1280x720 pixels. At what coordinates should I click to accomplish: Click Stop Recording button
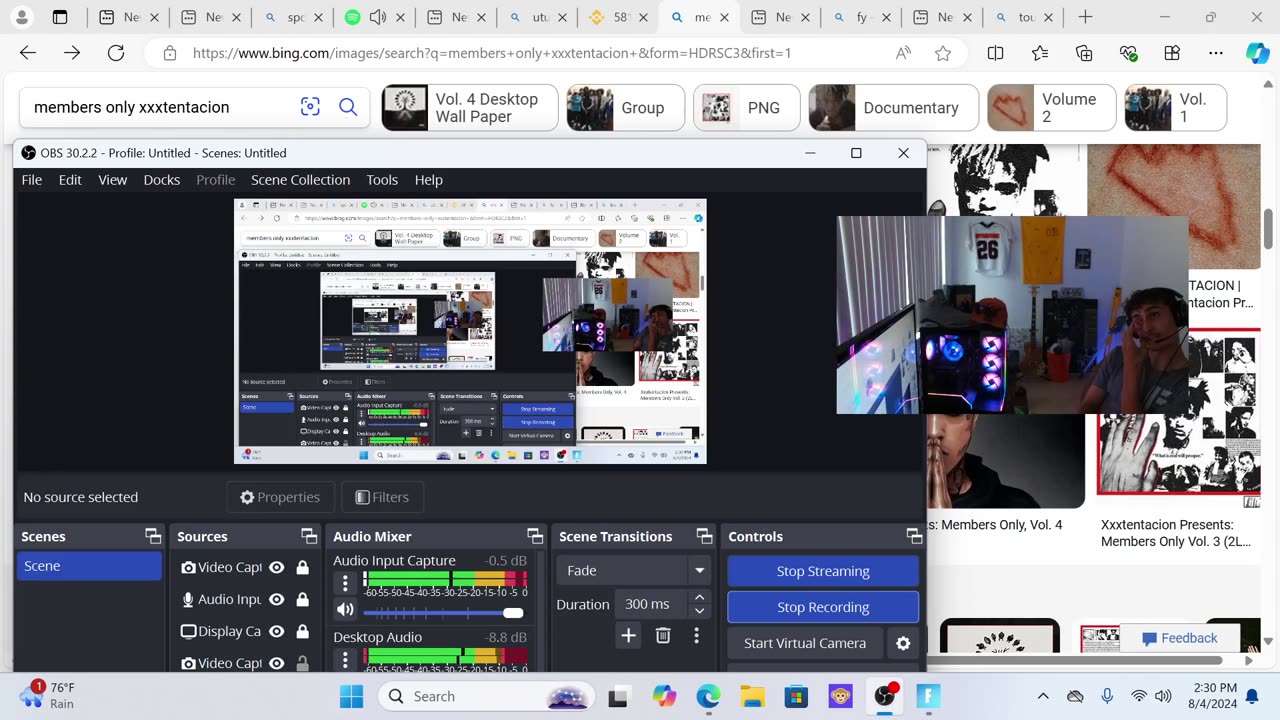[x=823, y=607]
